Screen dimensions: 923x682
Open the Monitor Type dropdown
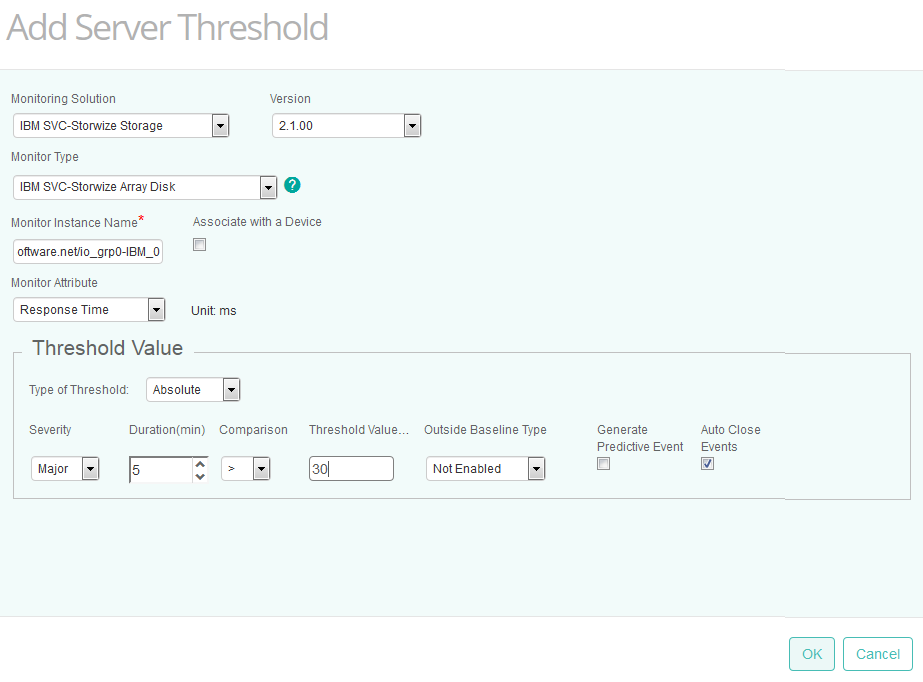pyautogui.click(x=267, y=187)
